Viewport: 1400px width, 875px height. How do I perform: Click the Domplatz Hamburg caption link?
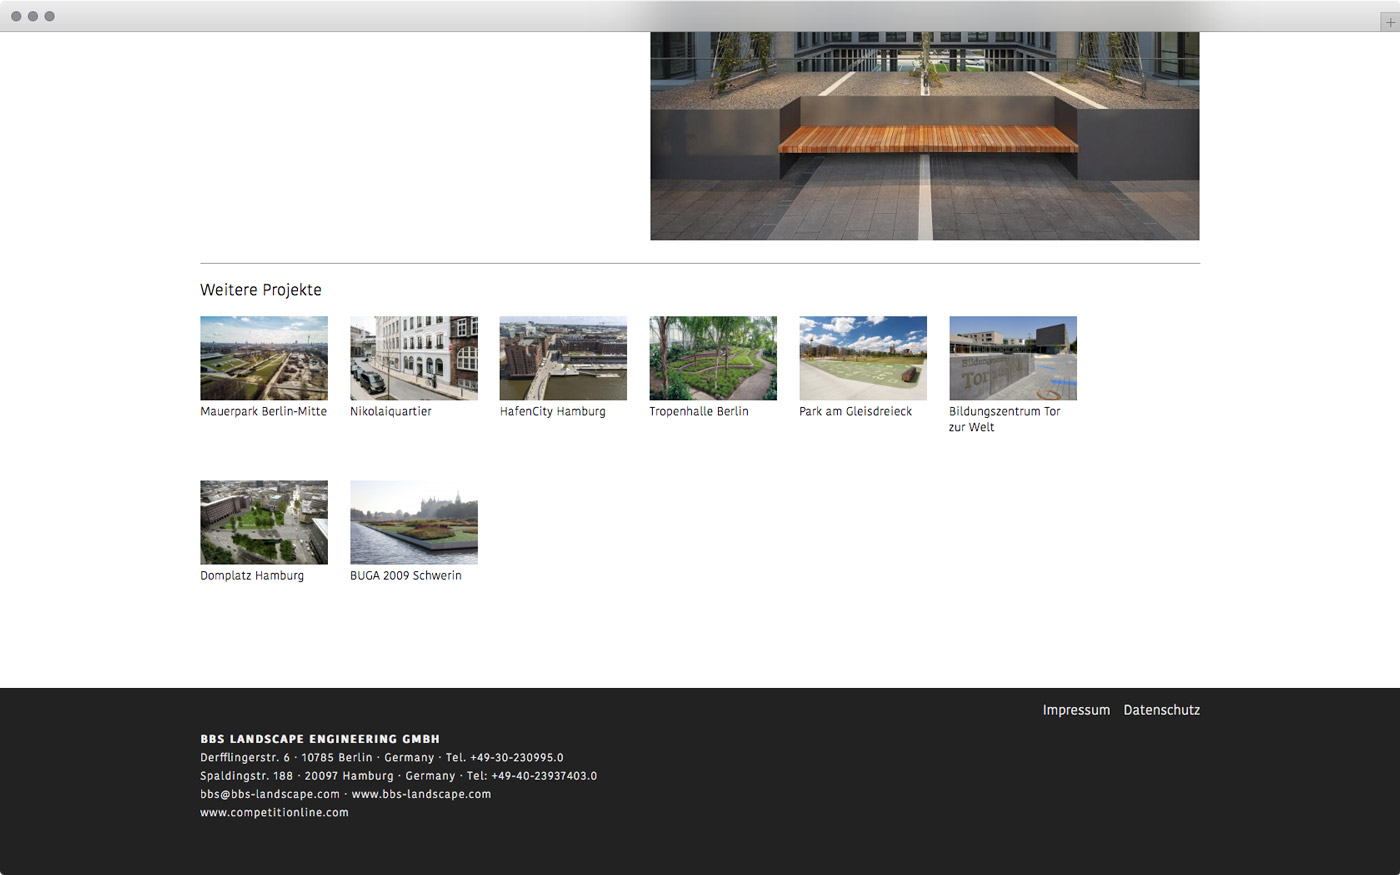click(252, 575)
